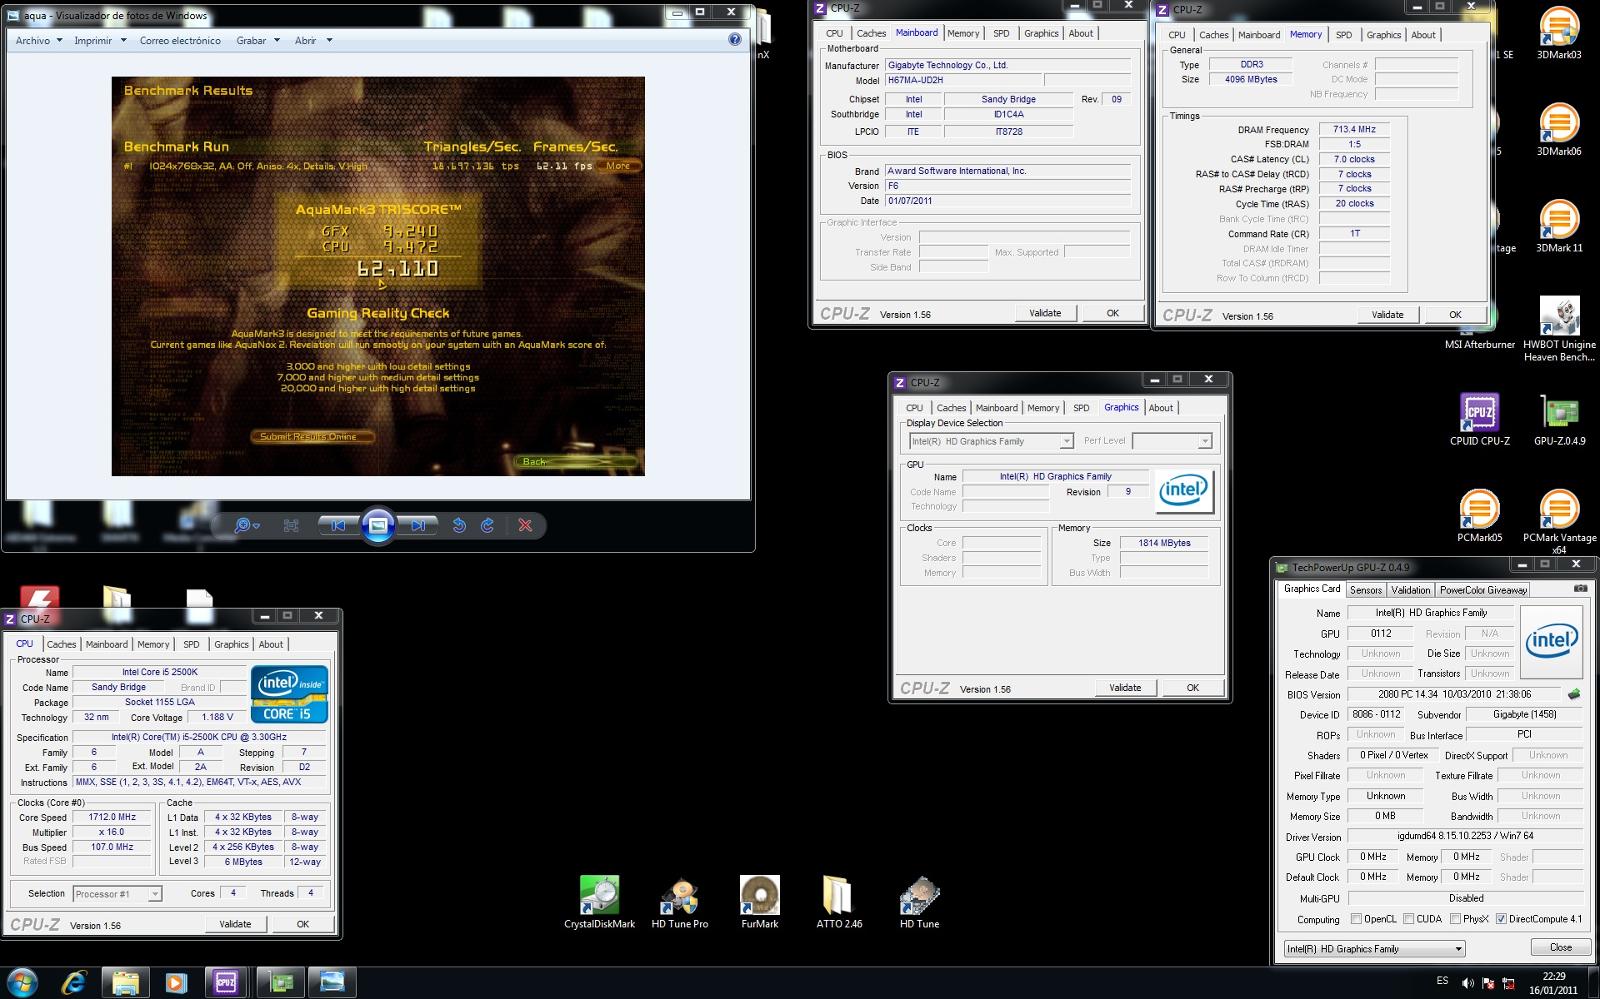
Task: Click volume icon in system tray
Action: point(1468,983)
